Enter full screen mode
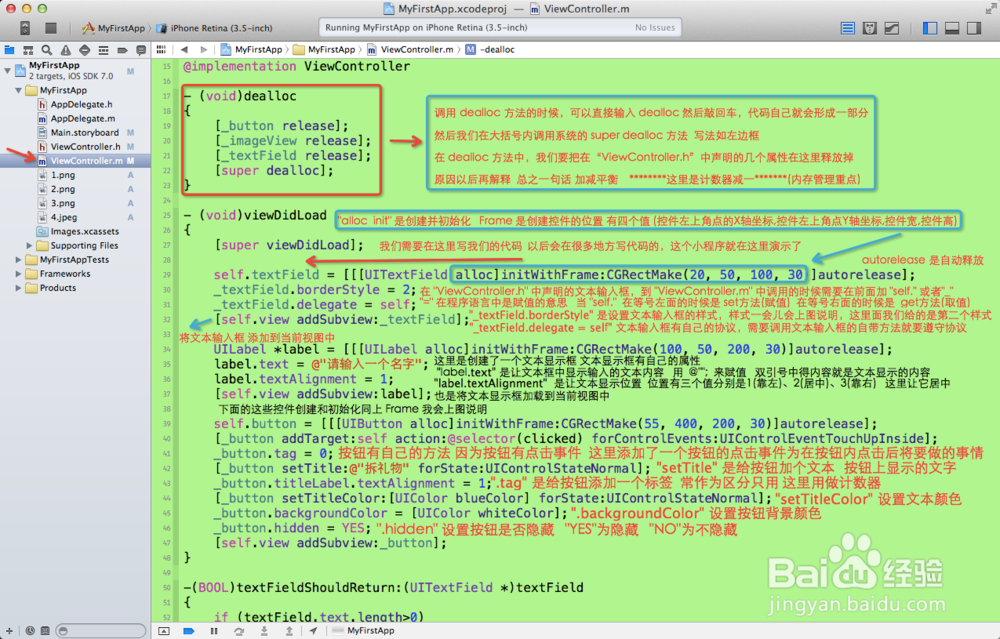The image size is (1000, 639). coord(990,8)
